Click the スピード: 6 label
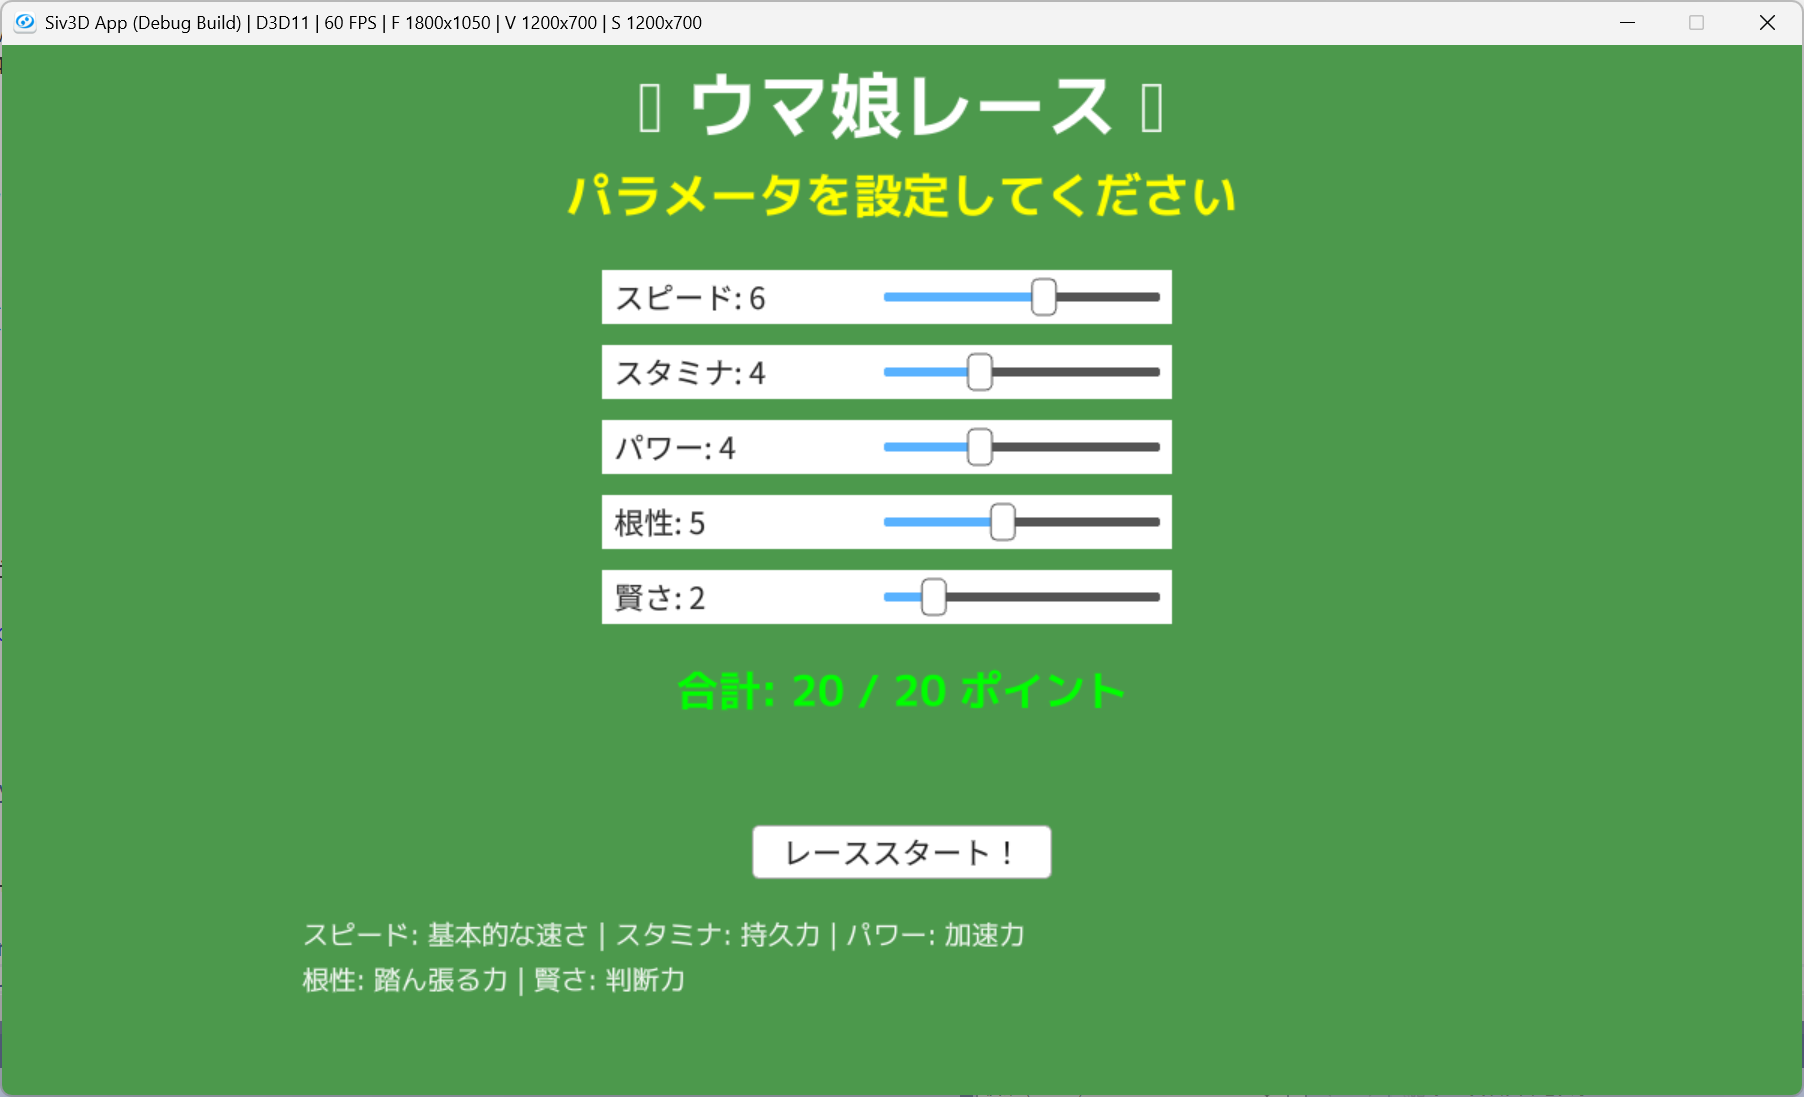The width and height of the screenshot is (1804, 1097). point(690,298)
